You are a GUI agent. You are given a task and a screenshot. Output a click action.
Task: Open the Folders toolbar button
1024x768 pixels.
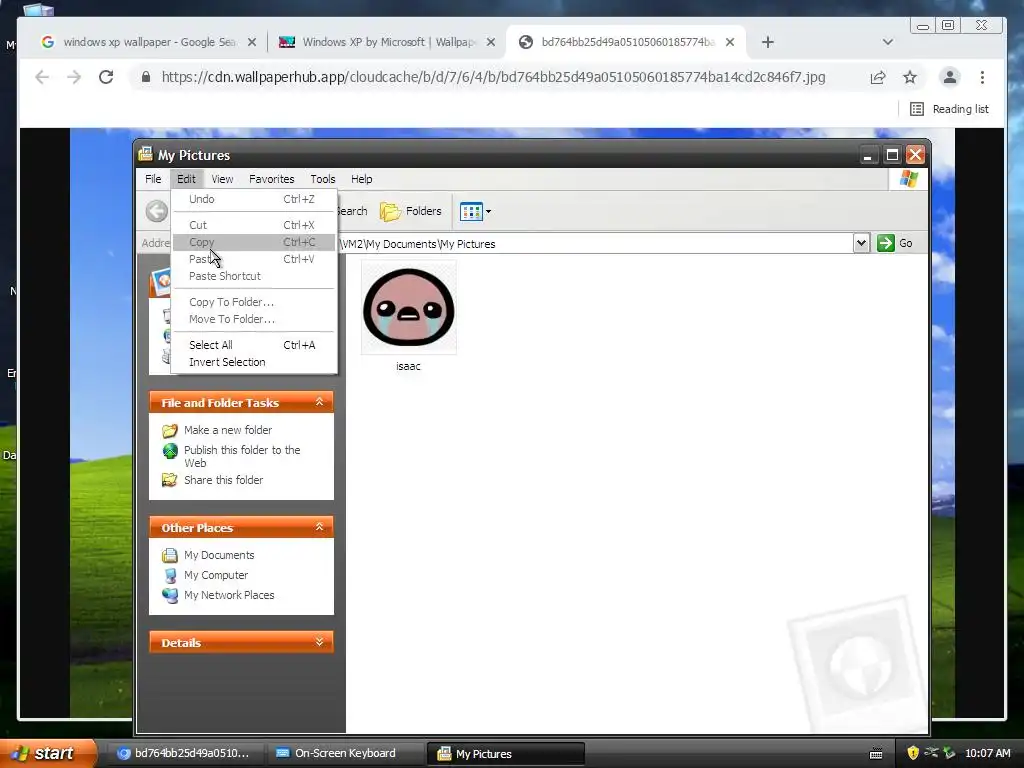[411, 211]
